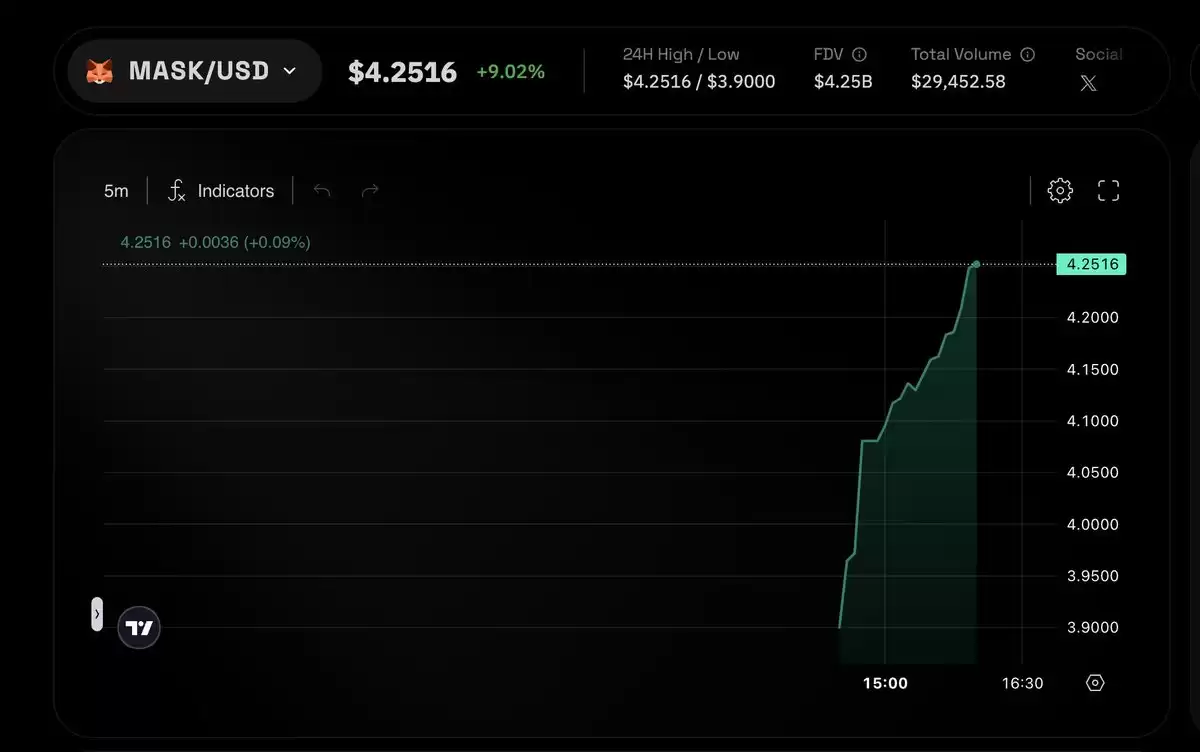Image resolution: width=1200 pixels, height=752 pixels.
Task: Click the MetaMask fox token icon
Action: click(x=100, y=72)
